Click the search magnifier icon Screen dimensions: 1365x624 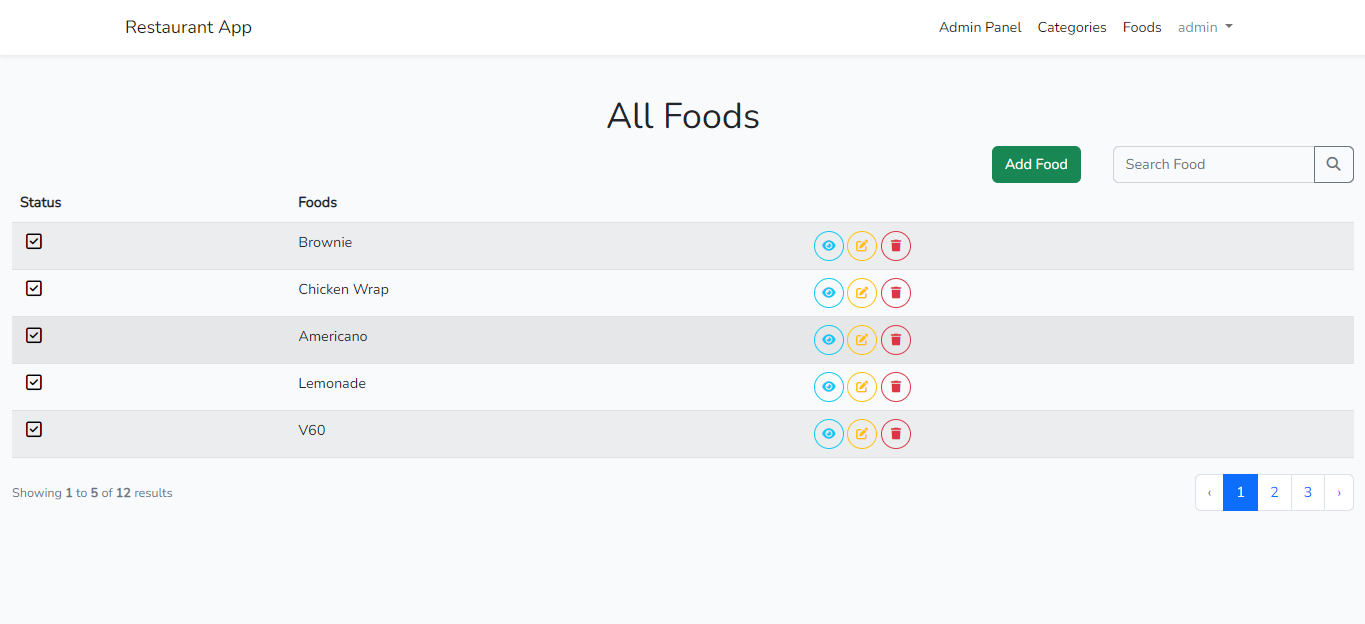[x=1333, y=164]
